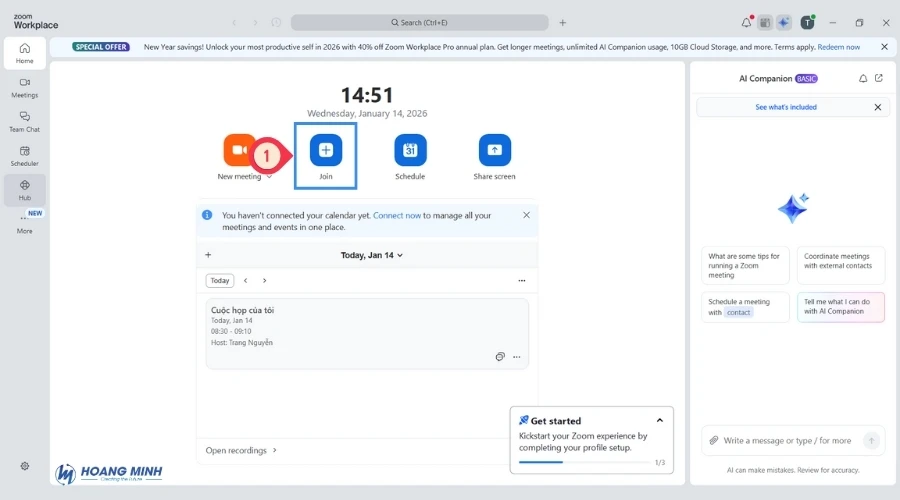Open the Scheduler sidebar item
900x500 pixels.
point(24,156)
